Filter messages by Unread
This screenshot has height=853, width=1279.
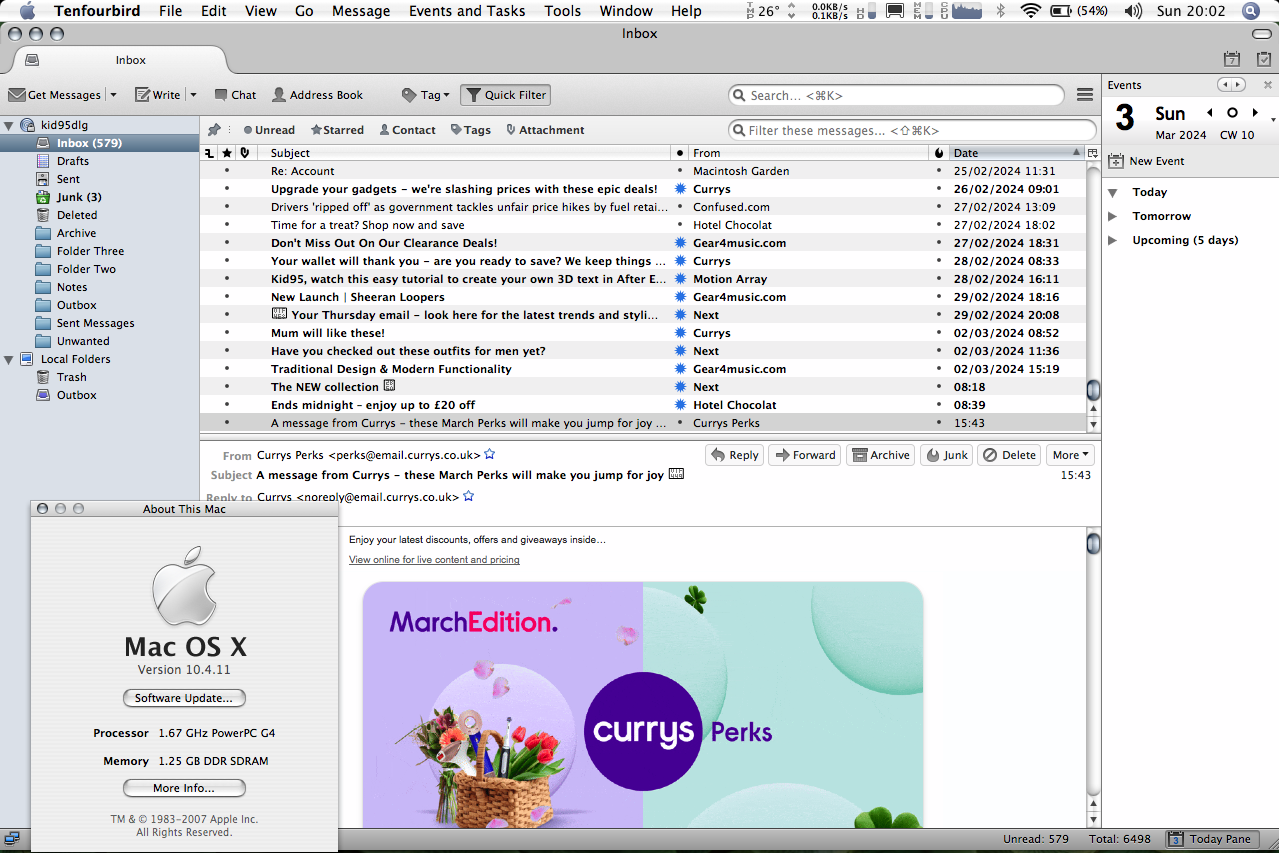click(269, 130)
